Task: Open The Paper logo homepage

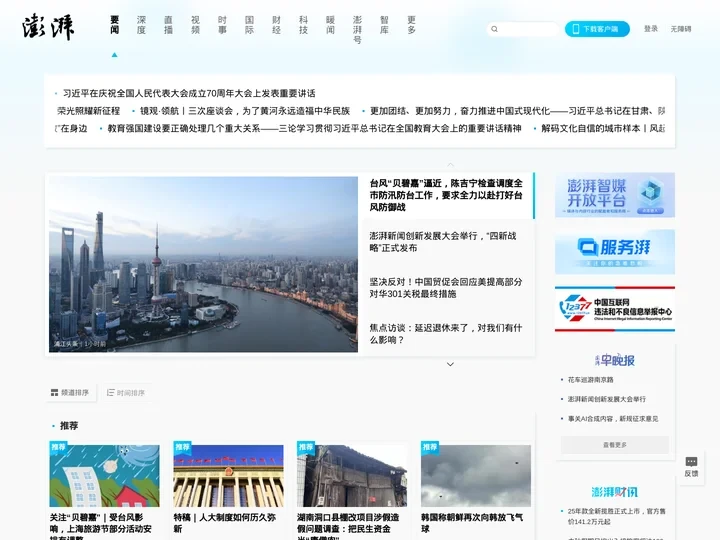Action: coord(48,28)
